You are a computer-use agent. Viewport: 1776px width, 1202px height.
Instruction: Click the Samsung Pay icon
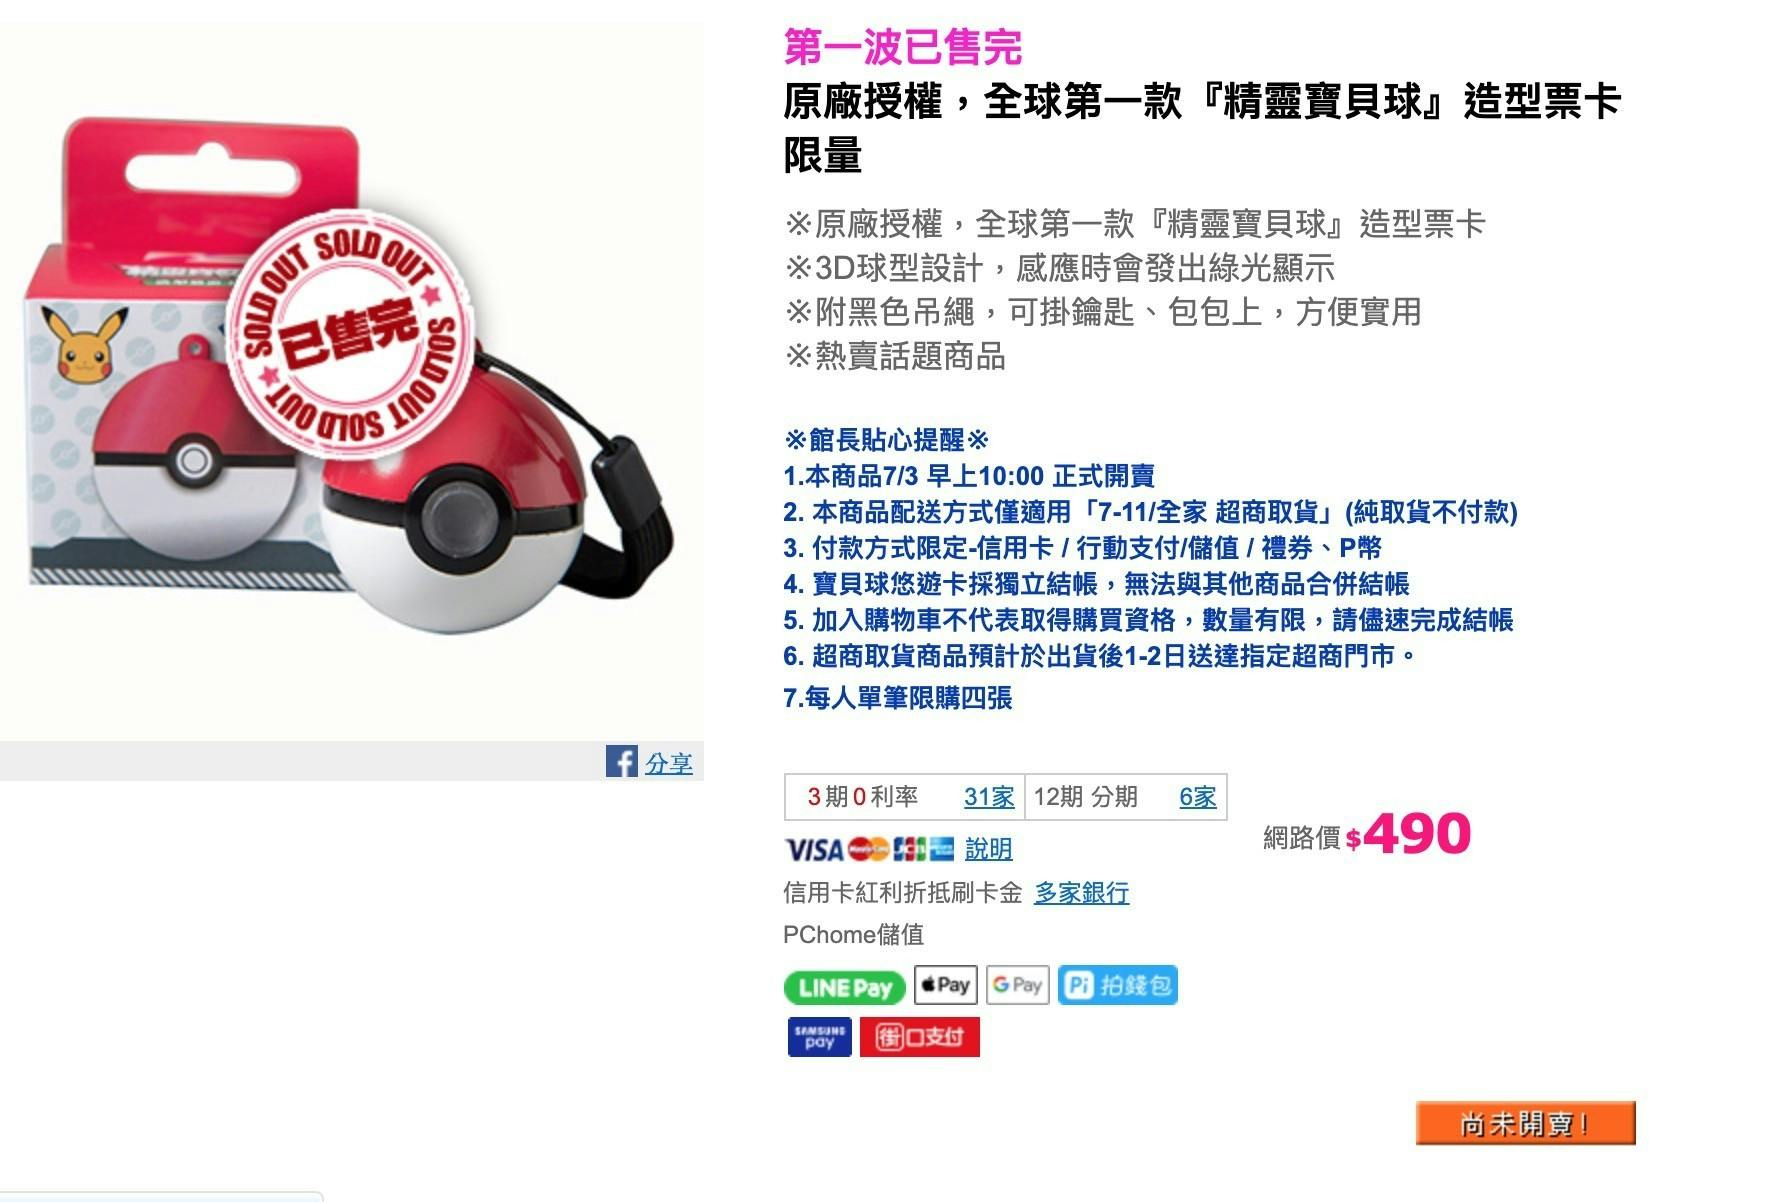820,1037
